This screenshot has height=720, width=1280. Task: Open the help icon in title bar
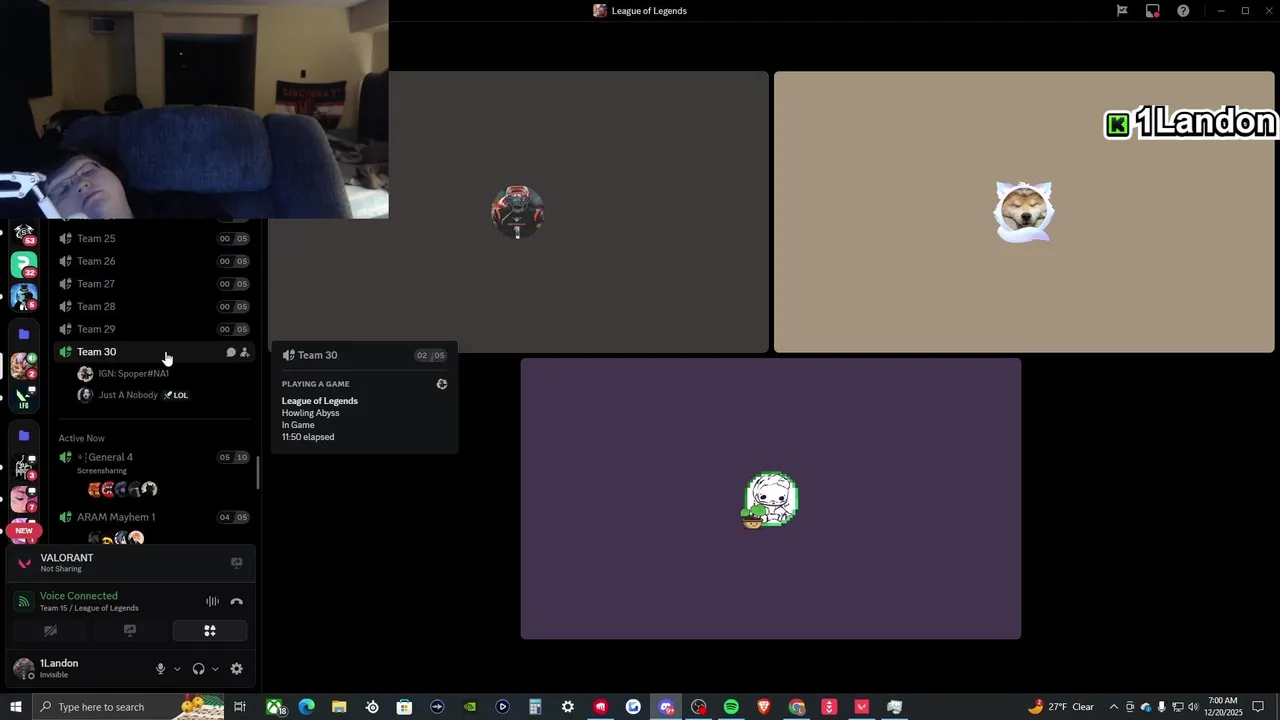click(x=1183, y=11)
